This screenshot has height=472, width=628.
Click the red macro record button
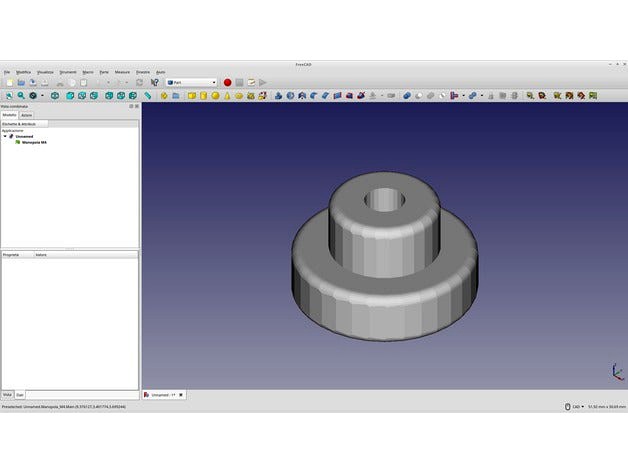pos(227,82)
